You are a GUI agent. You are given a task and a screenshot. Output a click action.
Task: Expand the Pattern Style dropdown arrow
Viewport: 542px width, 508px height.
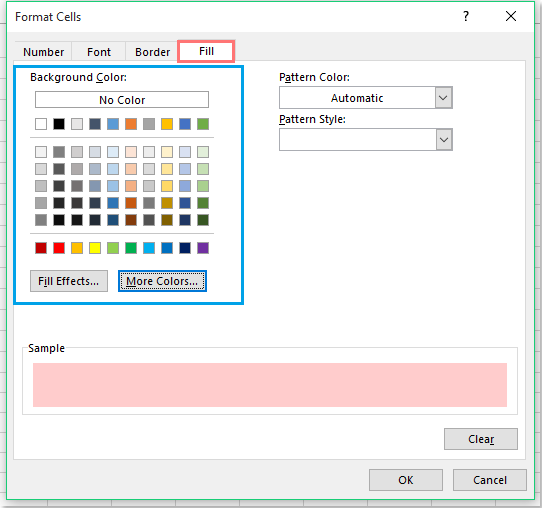pos(444,140)
